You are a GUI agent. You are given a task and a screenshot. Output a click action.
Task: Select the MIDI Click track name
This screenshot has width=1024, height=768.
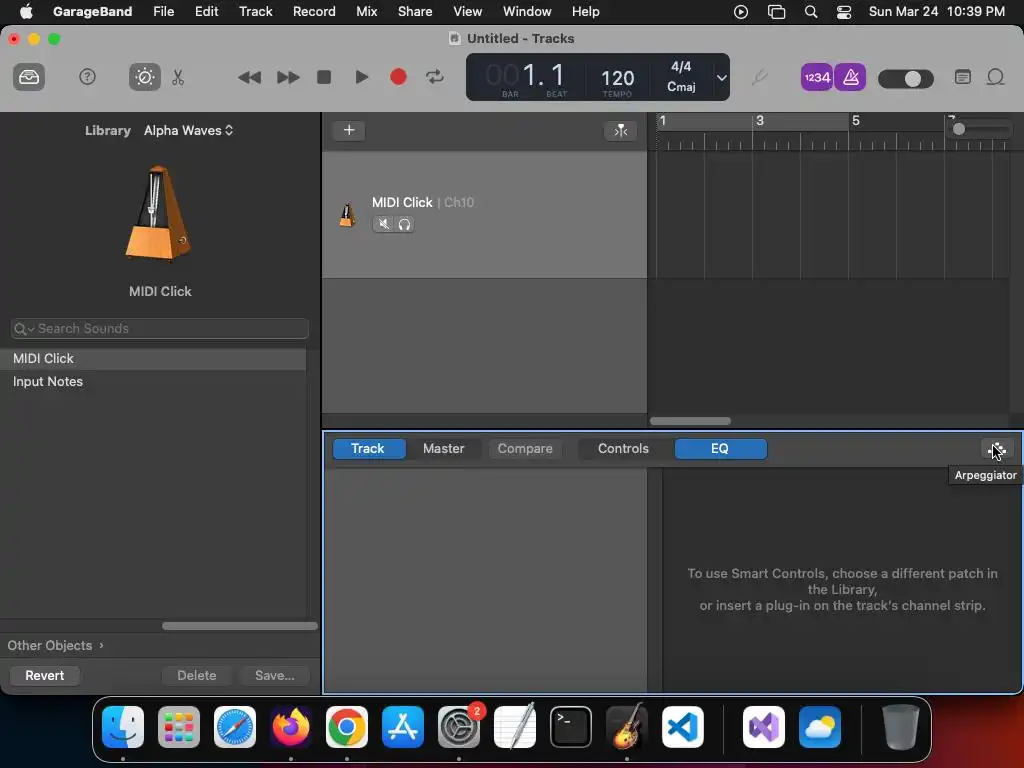click(x=402, y=202)
